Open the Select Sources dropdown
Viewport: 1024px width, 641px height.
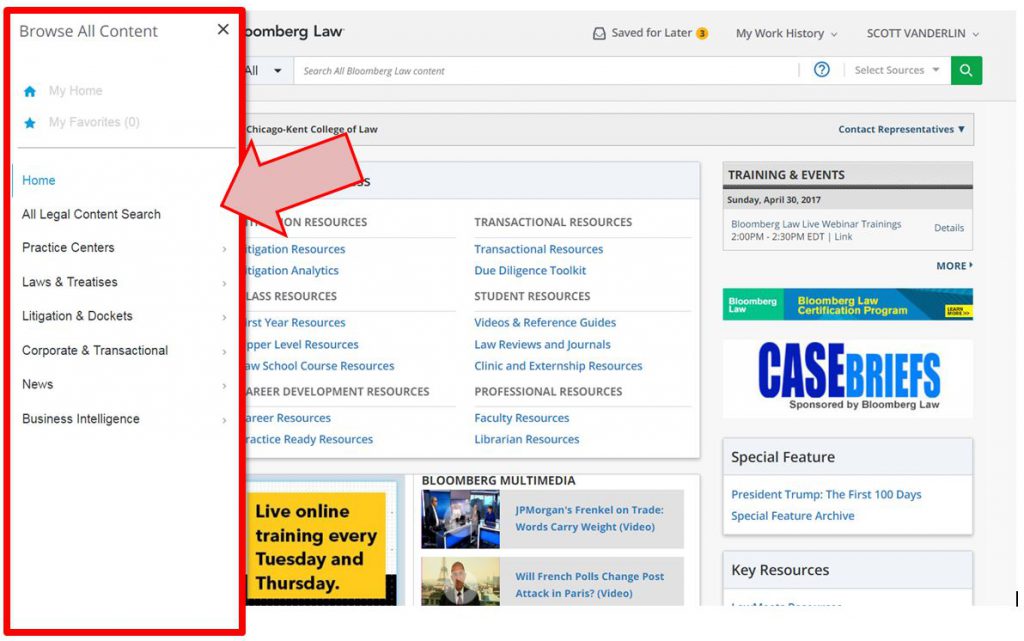pyautogui.click(x=896, y=70)
